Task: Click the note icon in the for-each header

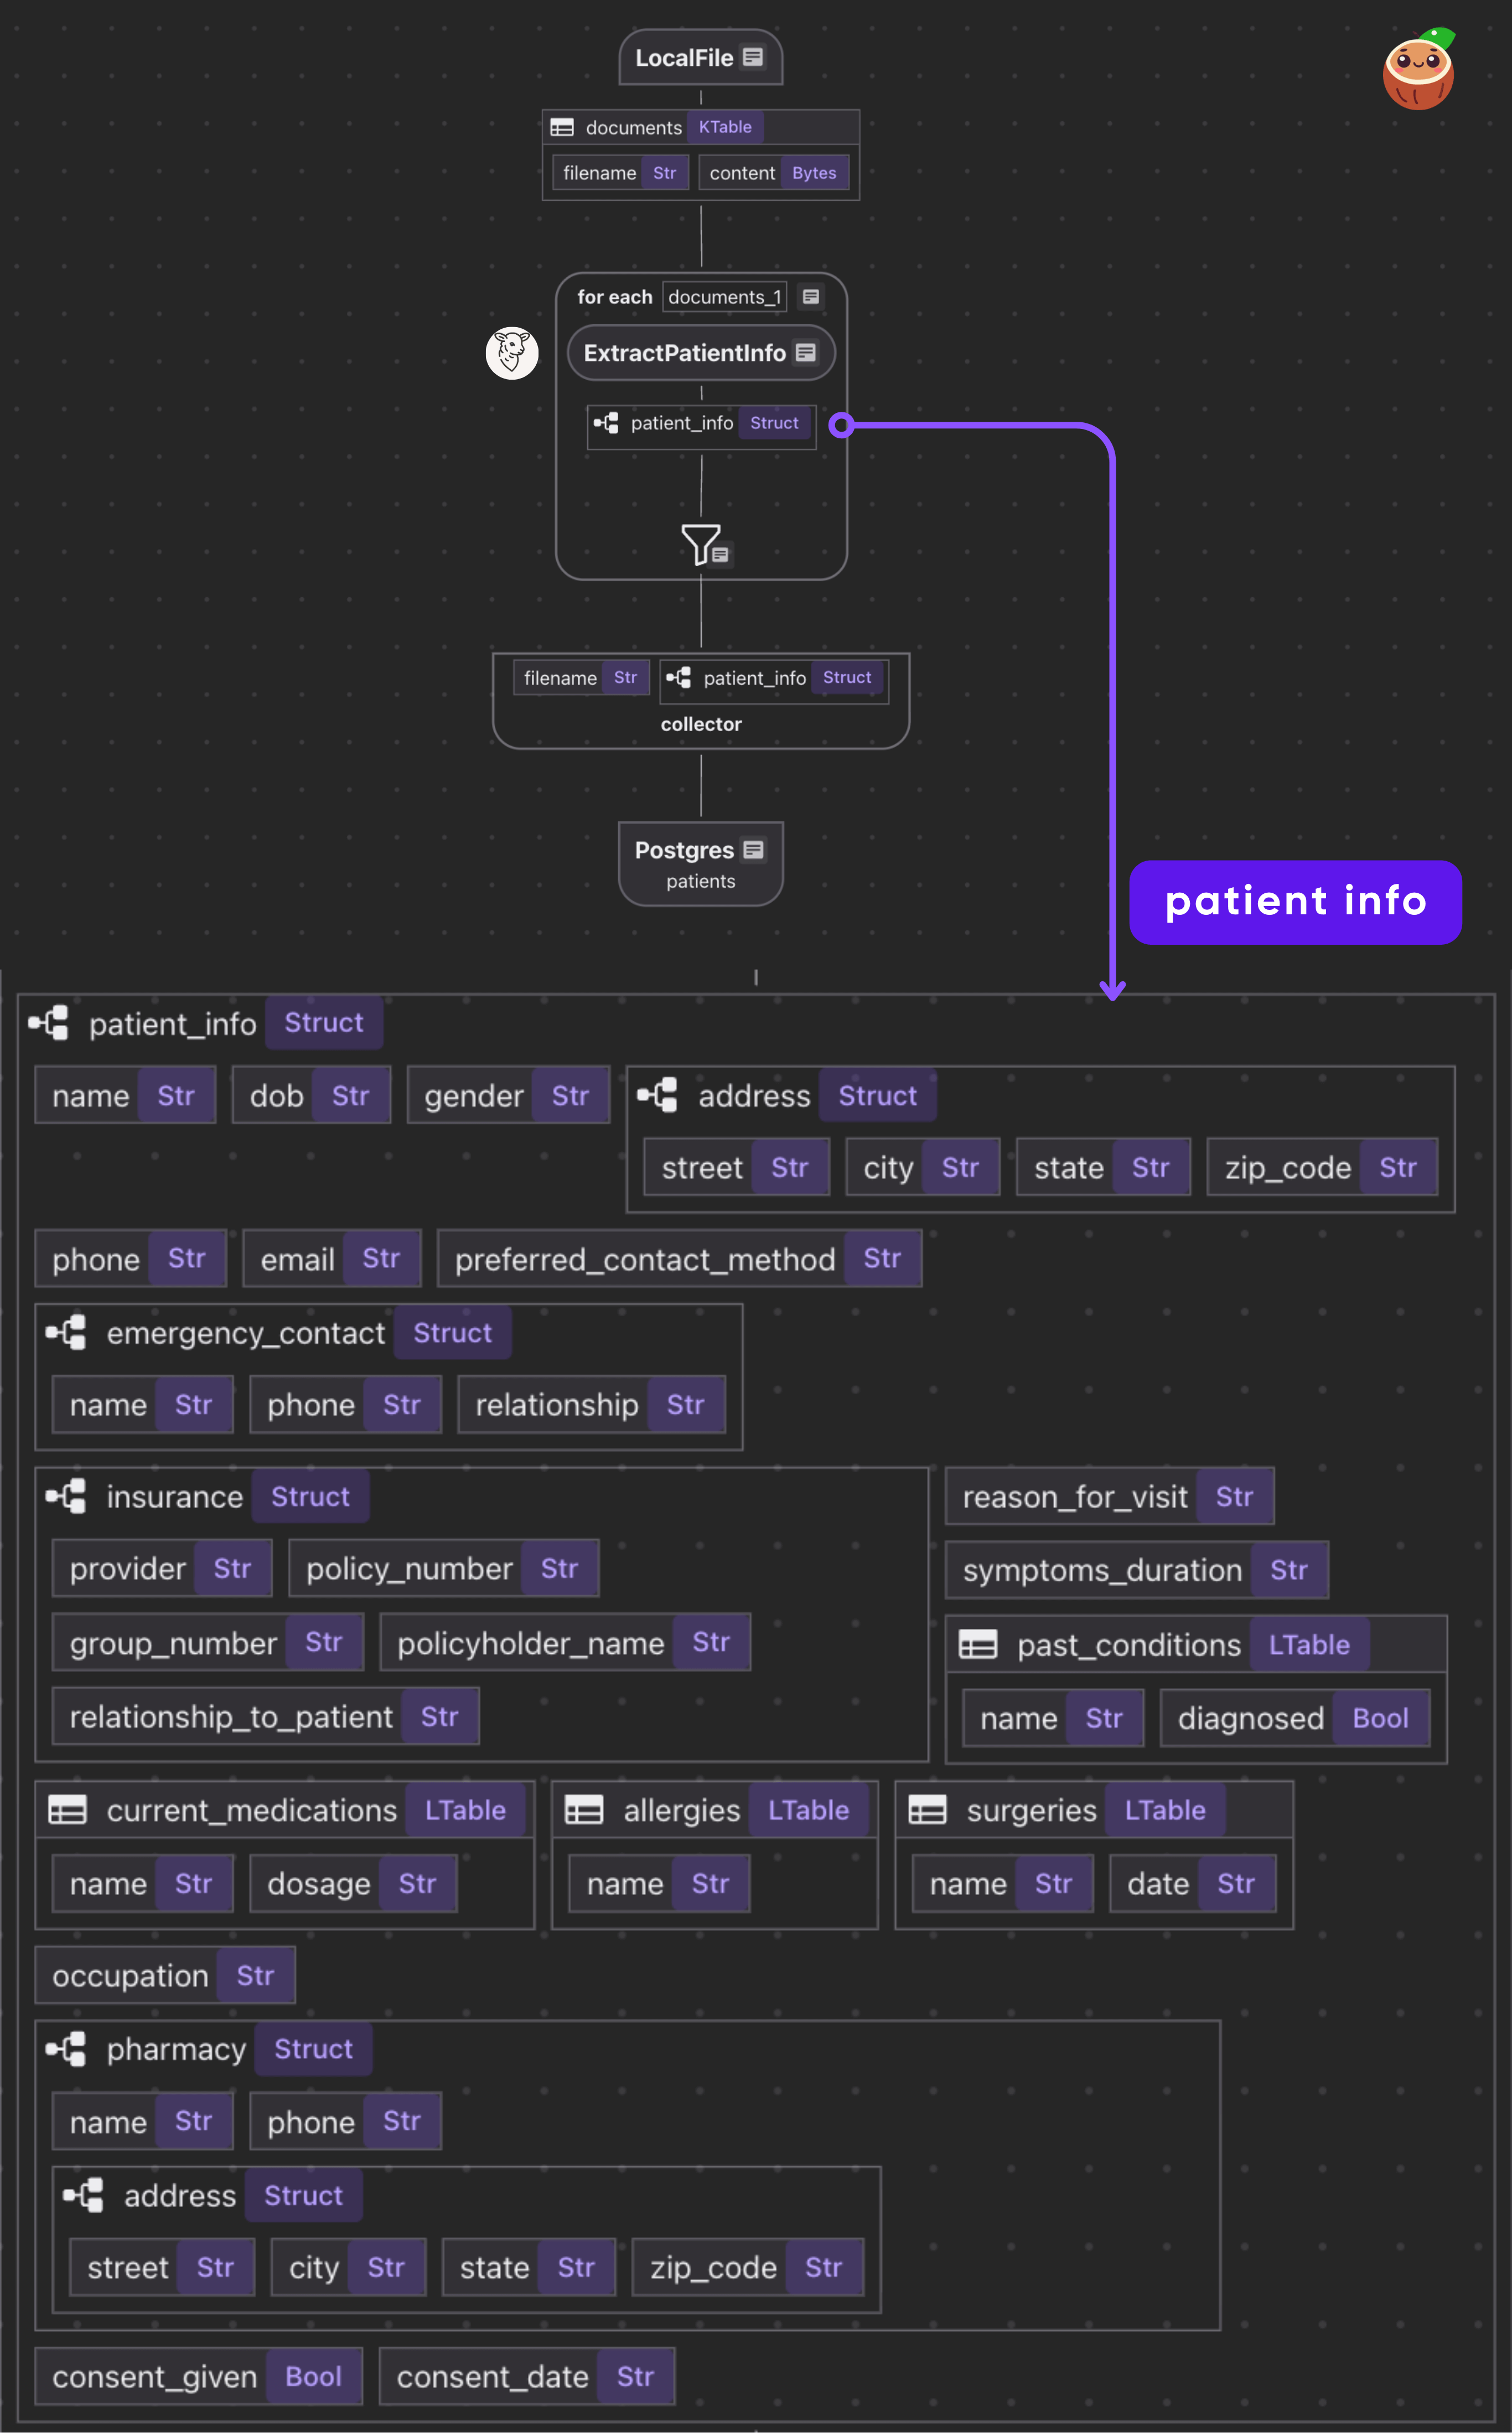Action: (x=811, y=296)
